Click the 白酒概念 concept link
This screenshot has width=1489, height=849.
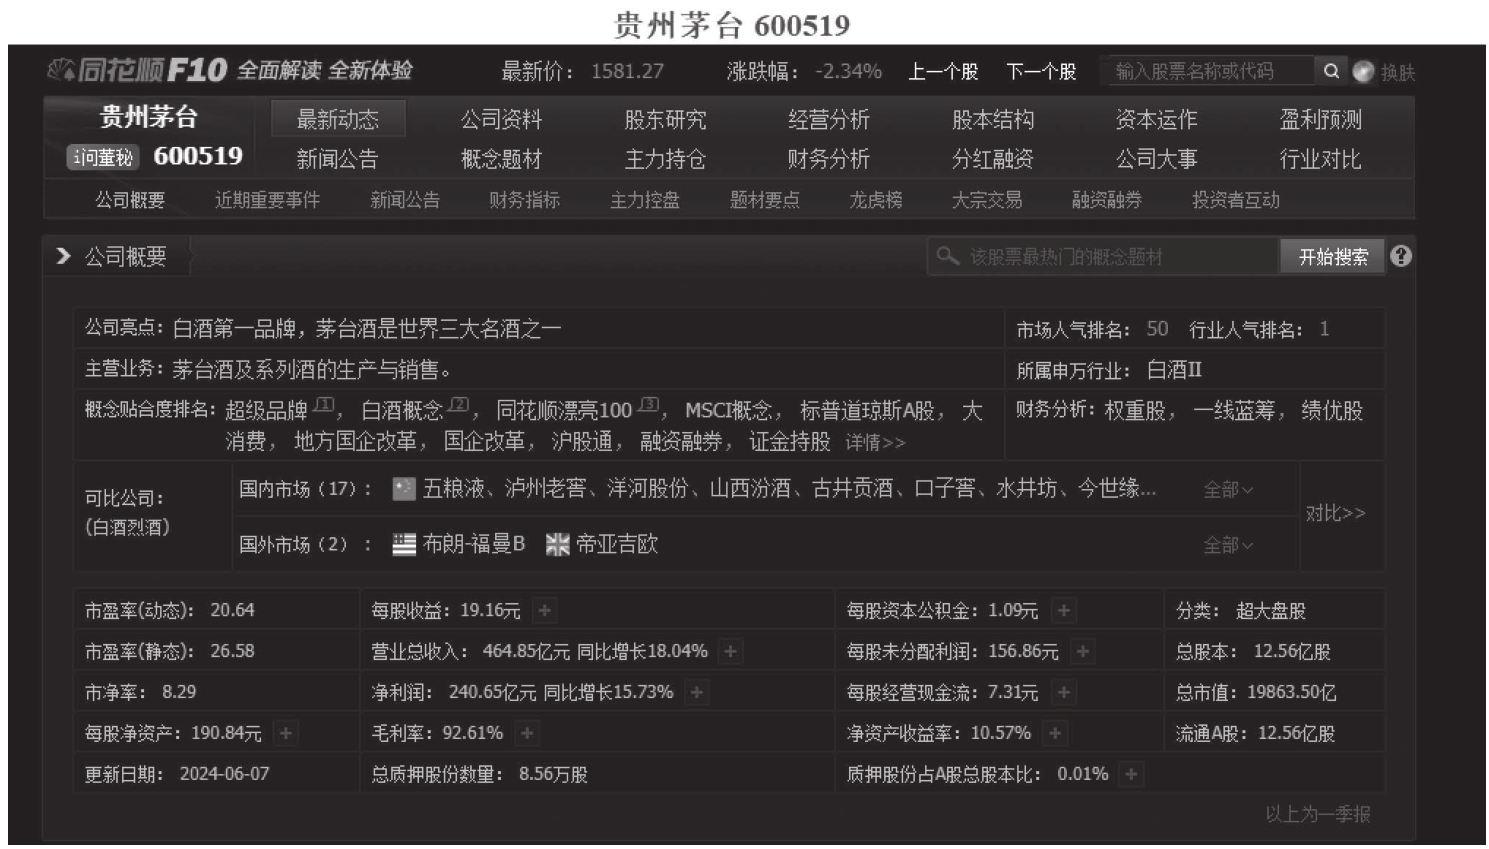pos(402,411)
